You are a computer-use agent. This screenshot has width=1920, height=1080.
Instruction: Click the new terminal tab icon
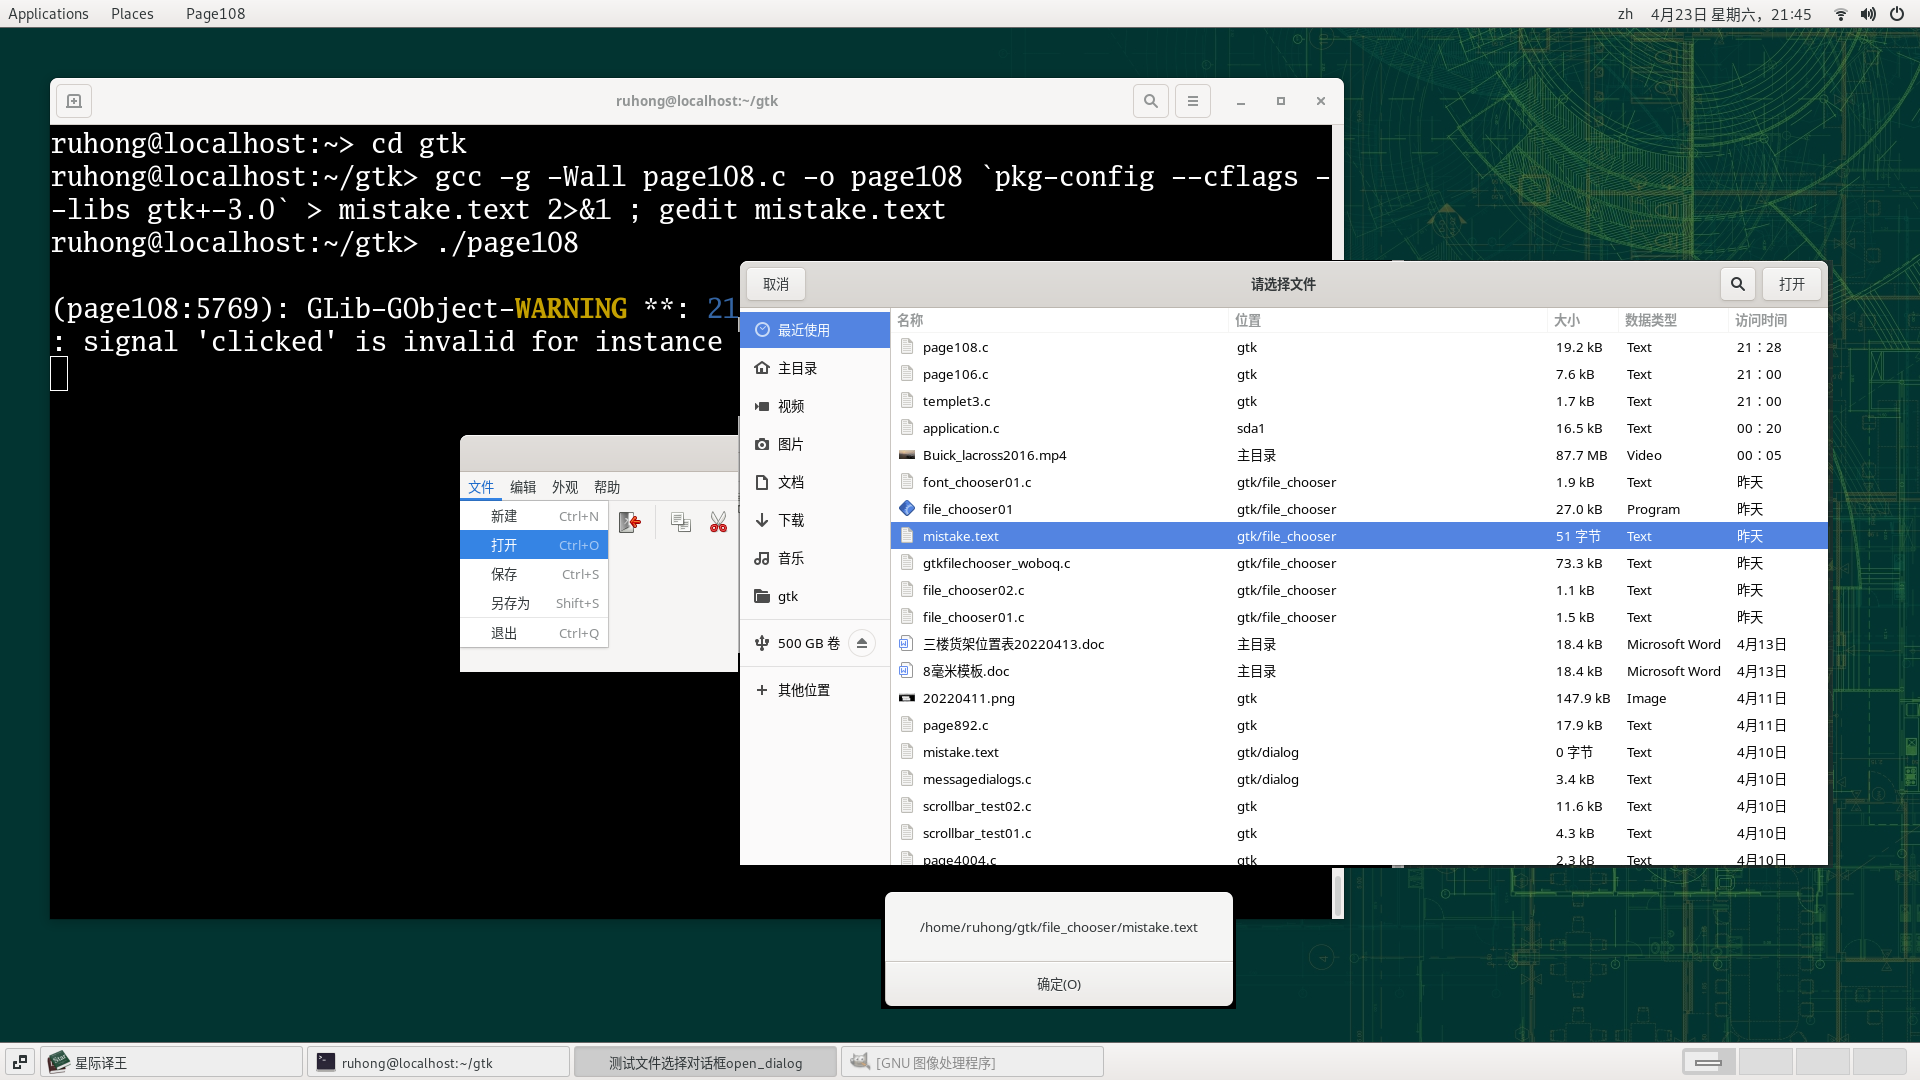74,101
